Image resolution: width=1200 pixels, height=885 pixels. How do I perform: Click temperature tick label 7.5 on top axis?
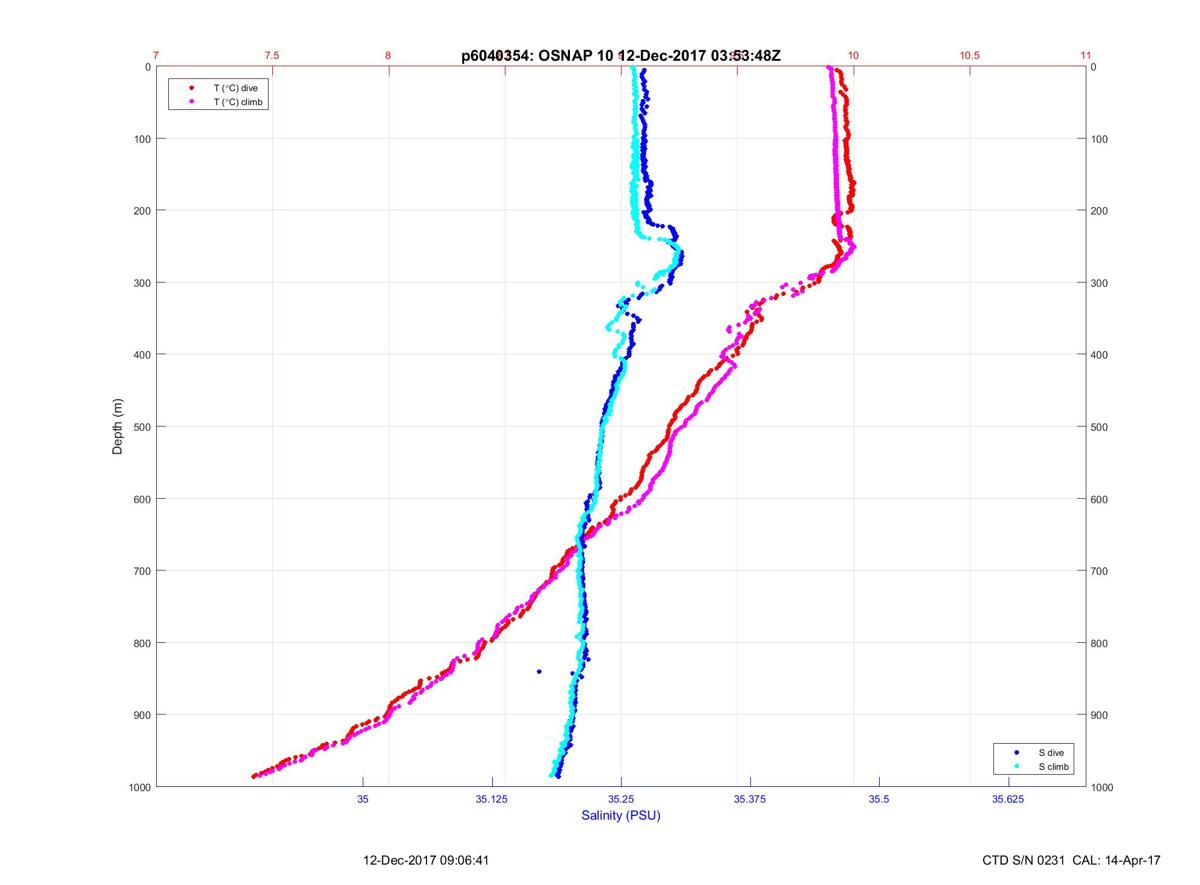pos(272,56)
